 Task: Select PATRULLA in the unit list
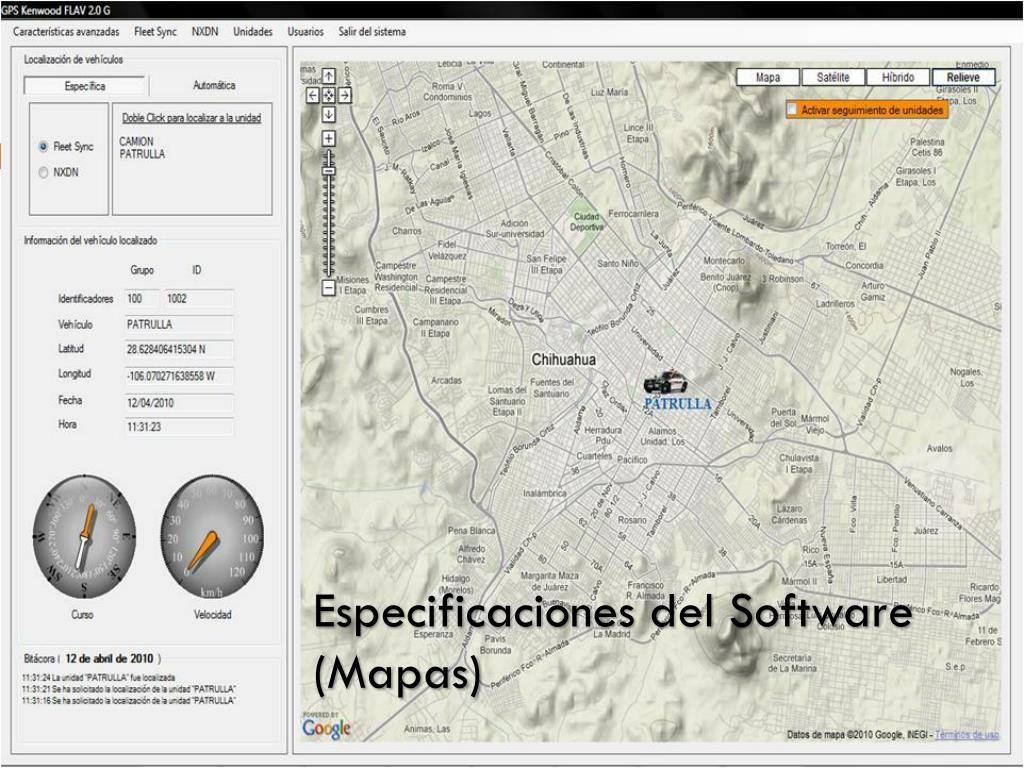coord(142,154)
